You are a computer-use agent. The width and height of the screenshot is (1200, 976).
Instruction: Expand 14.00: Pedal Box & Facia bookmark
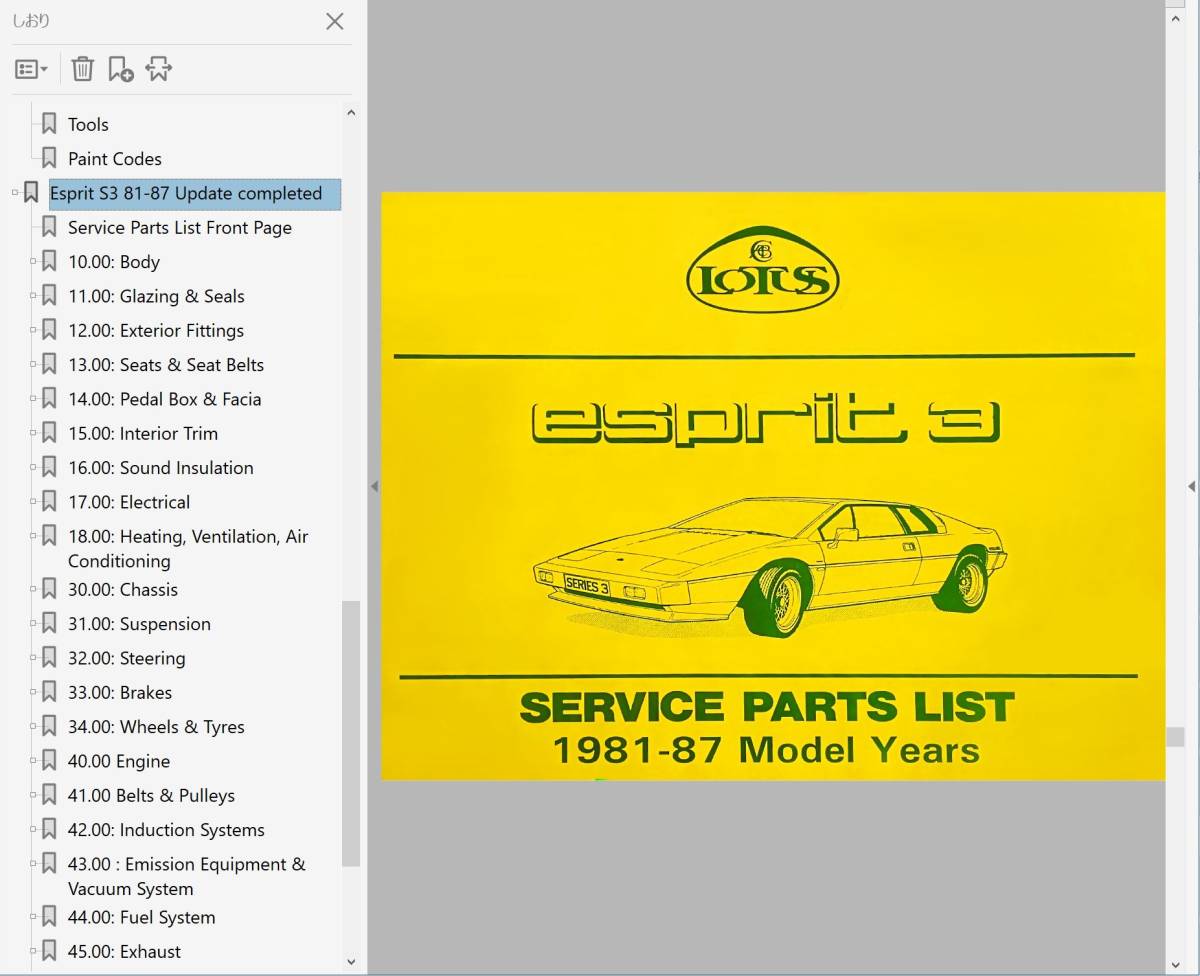[x=33, y=399]
